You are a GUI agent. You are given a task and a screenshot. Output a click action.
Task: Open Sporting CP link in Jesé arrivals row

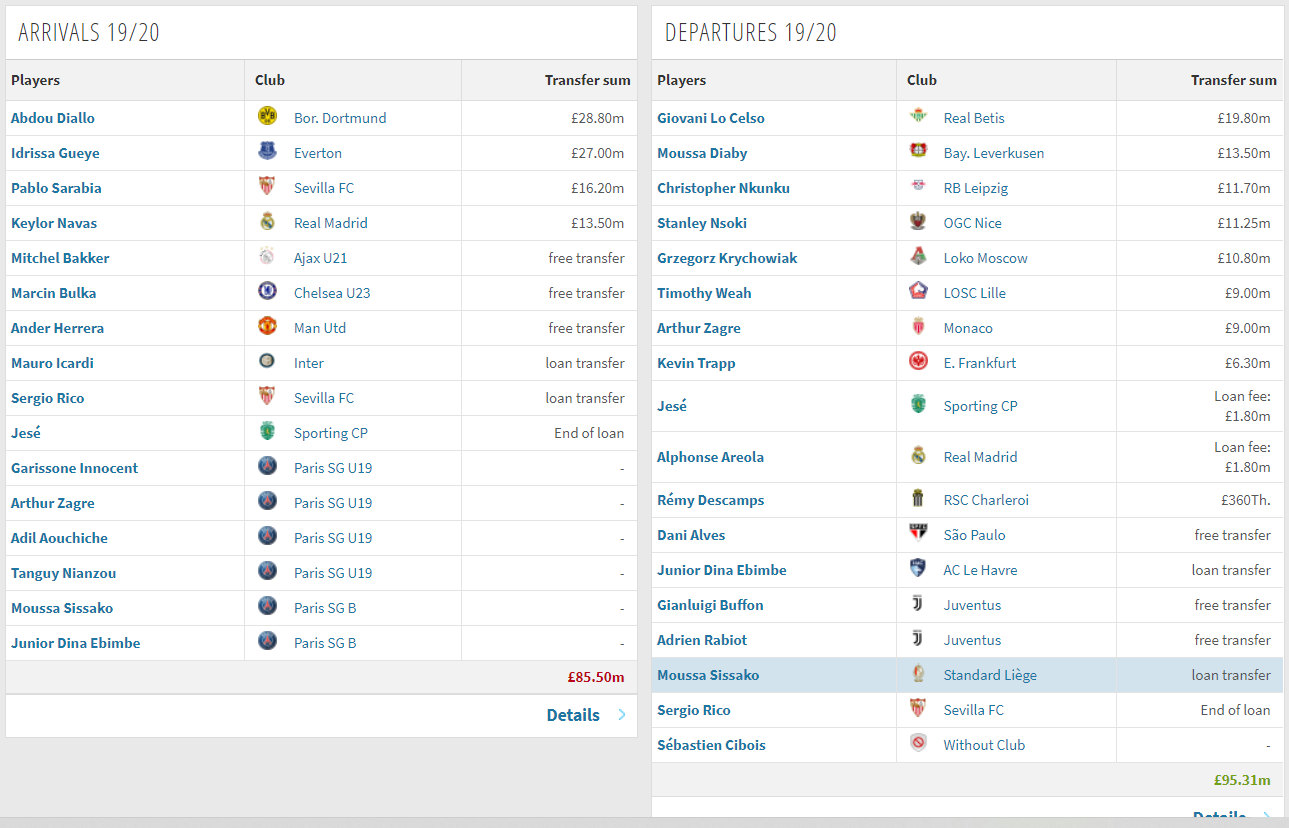click(331, 433)
